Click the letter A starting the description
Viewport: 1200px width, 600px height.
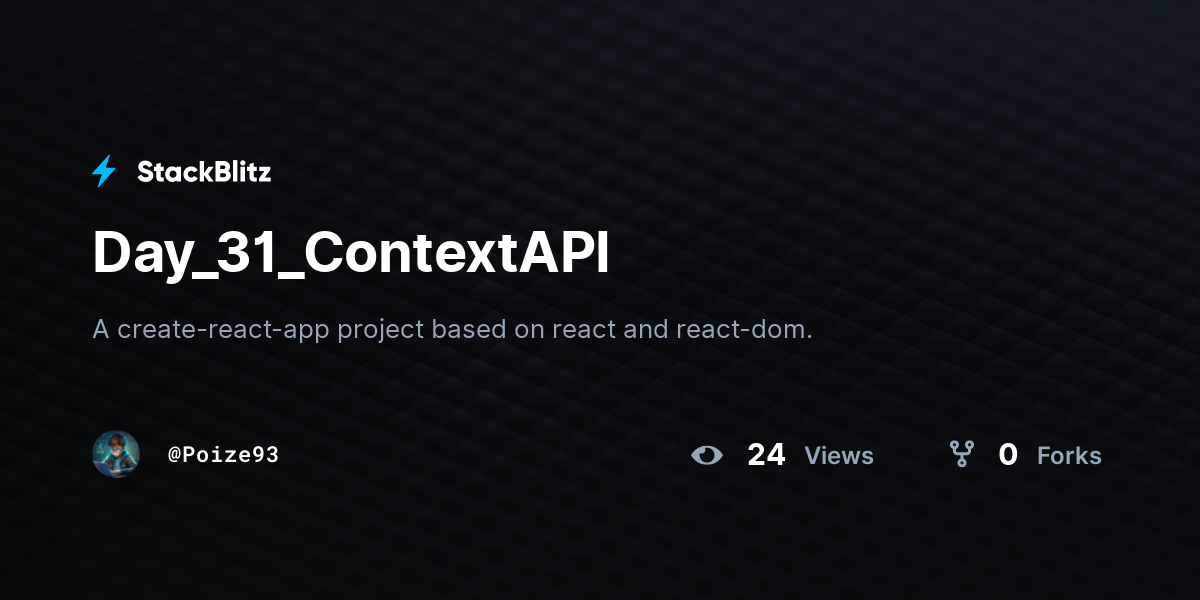[x=101, y=329]
